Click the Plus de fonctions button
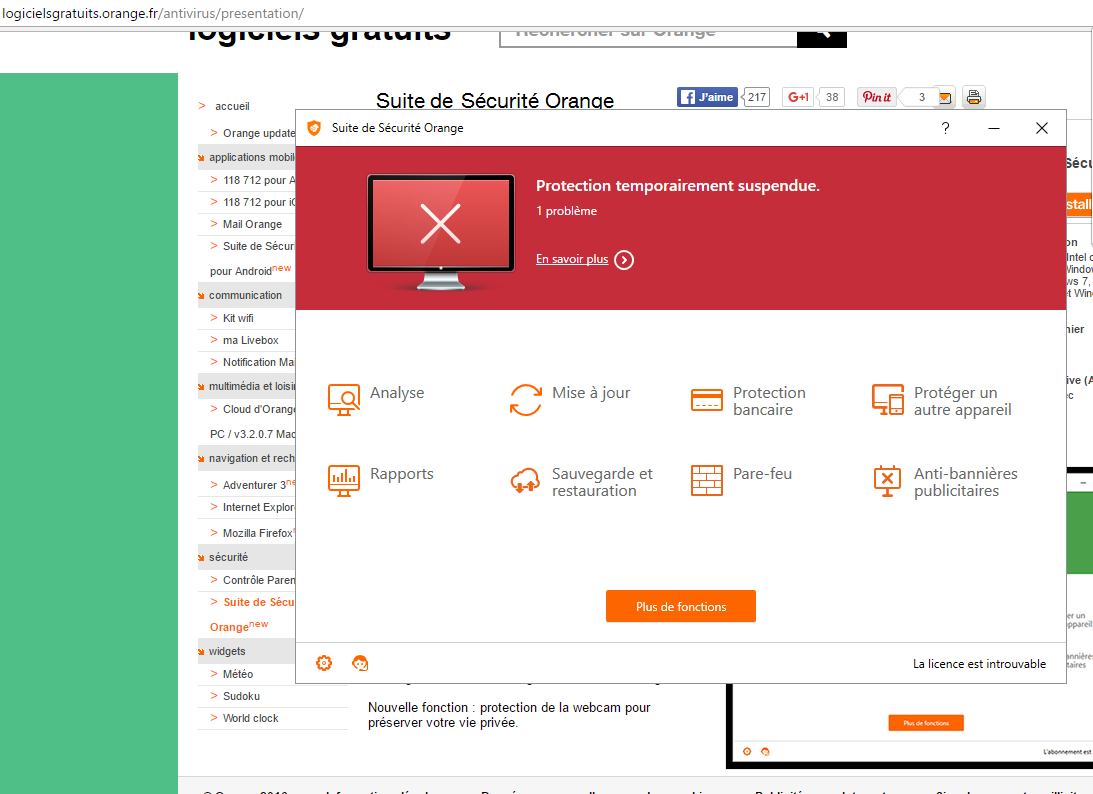 681,606
